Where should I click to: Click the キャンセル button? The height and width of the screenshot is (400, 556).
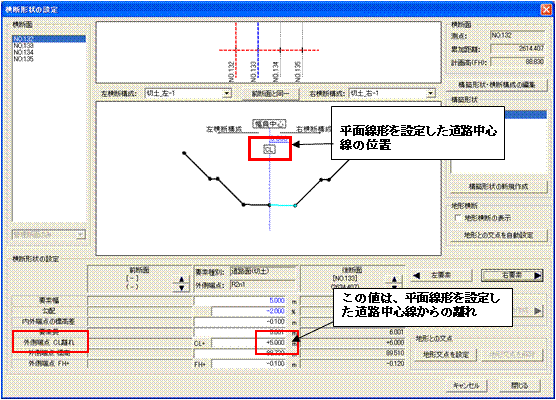coord(466,385)
